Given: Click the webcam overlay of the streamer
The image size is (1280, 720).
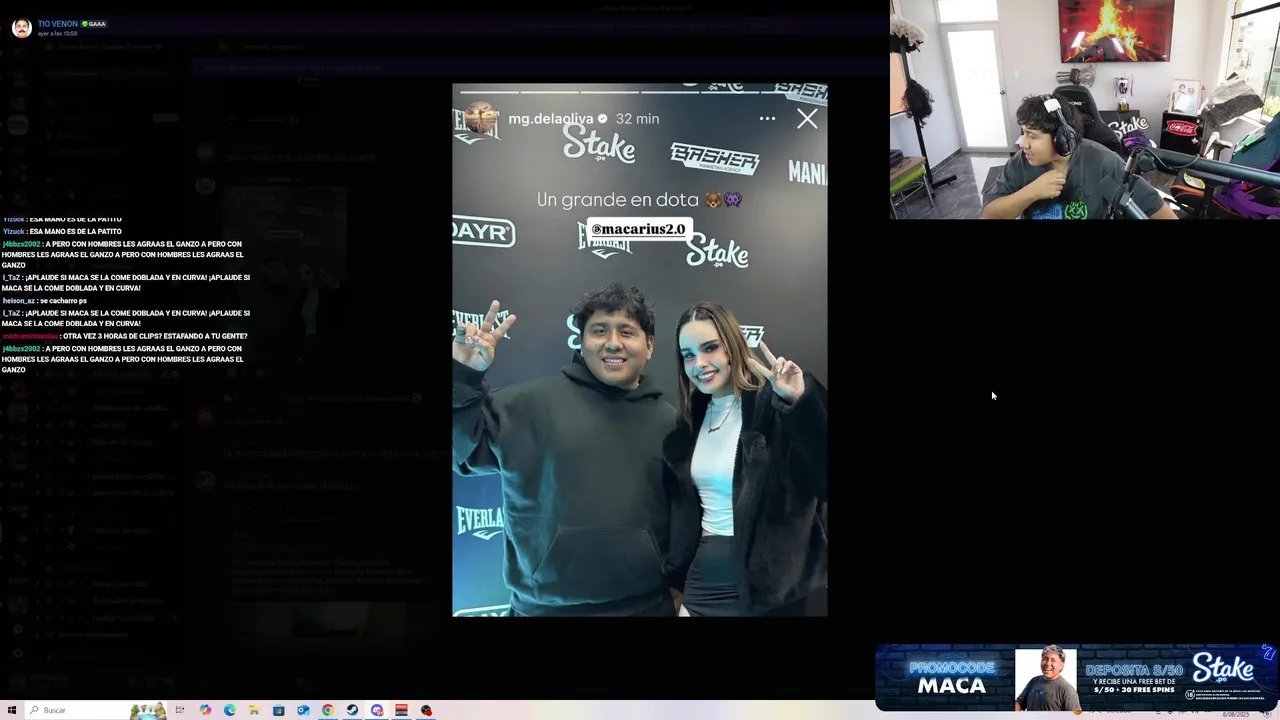Looking at the screenshot, I should 1085,109.
